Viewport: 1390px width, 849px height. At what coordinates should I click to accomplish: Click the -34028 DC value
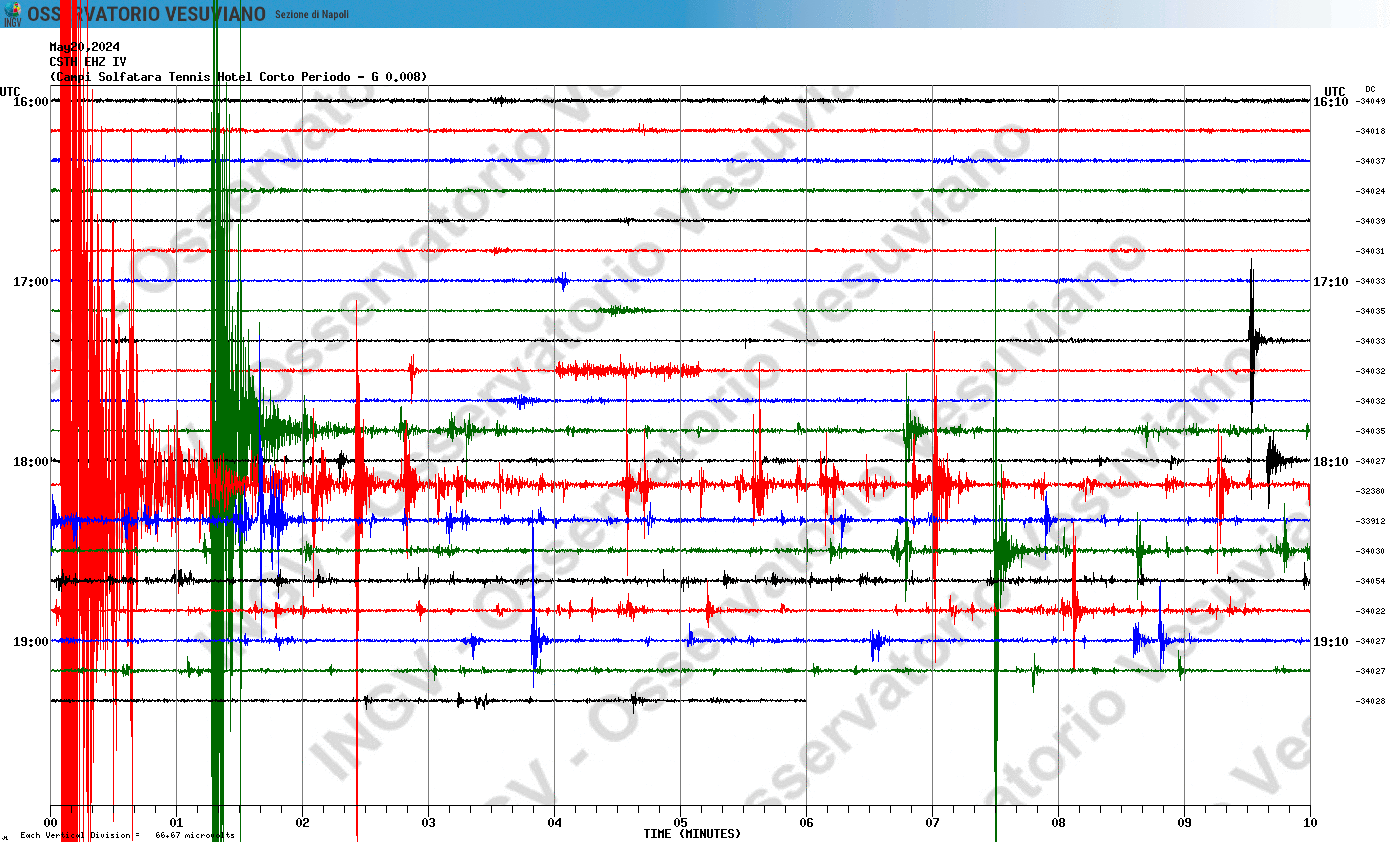tap(1371, 701)
